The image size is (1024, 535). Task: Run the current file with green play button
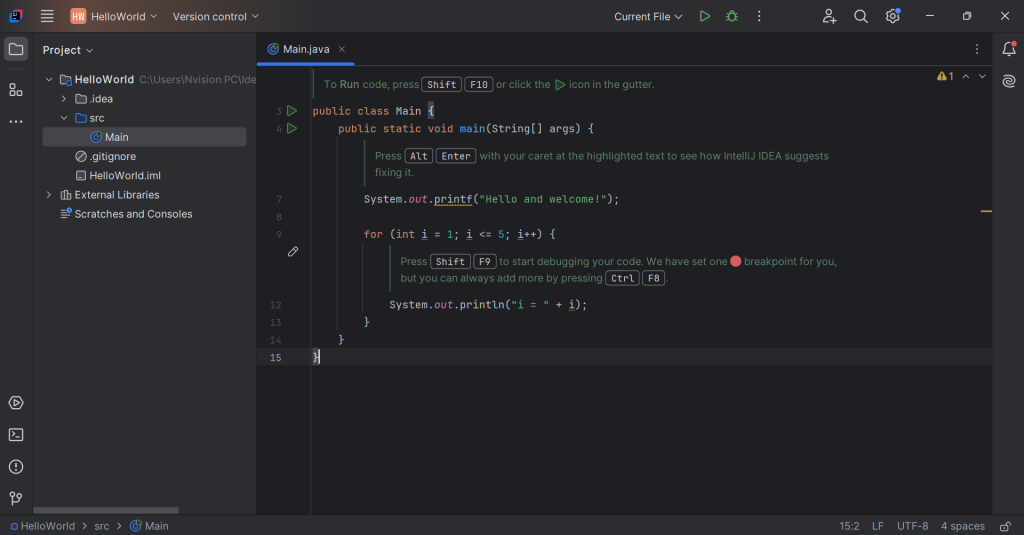click(705, 16)
